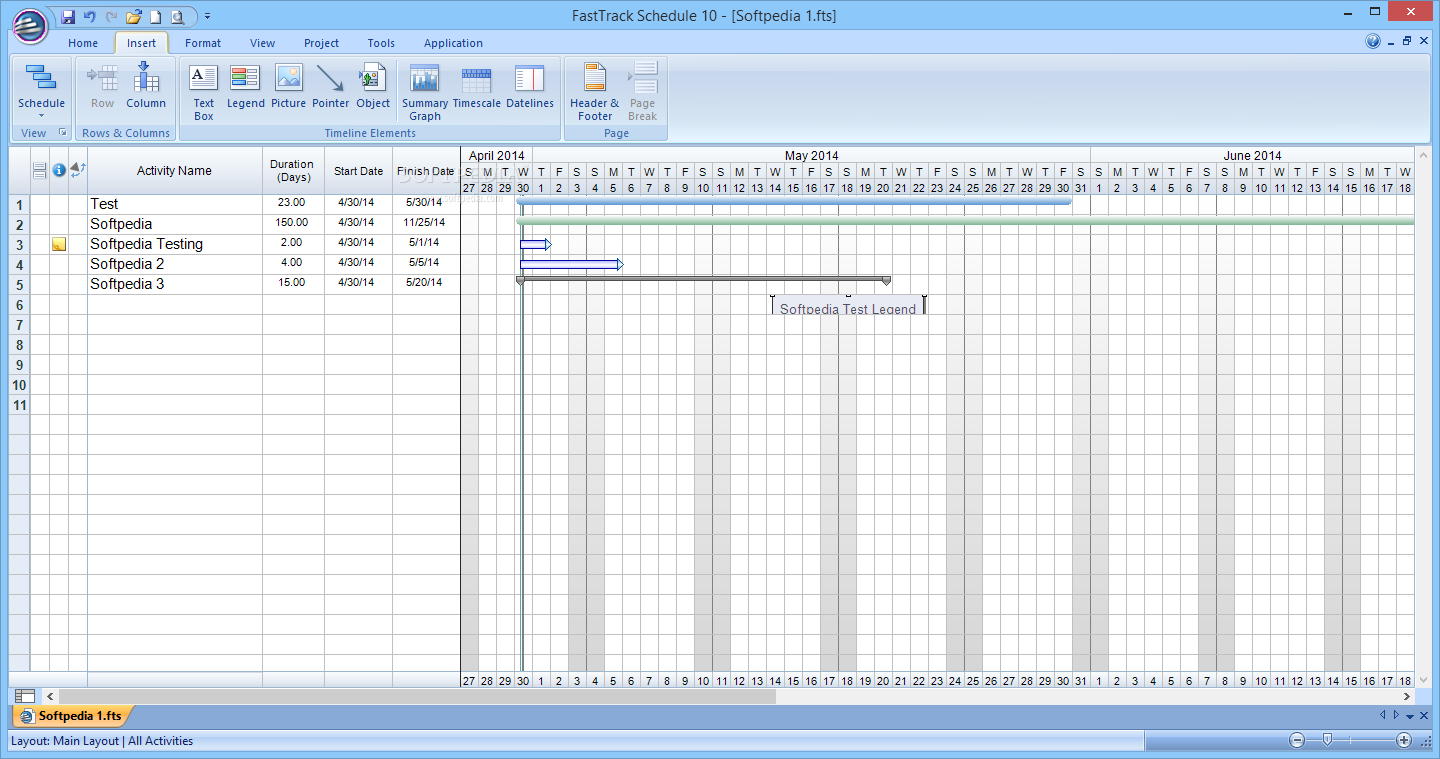1440x759 pixels.
Task: Insert a Legend
Action: click(246, 87)
